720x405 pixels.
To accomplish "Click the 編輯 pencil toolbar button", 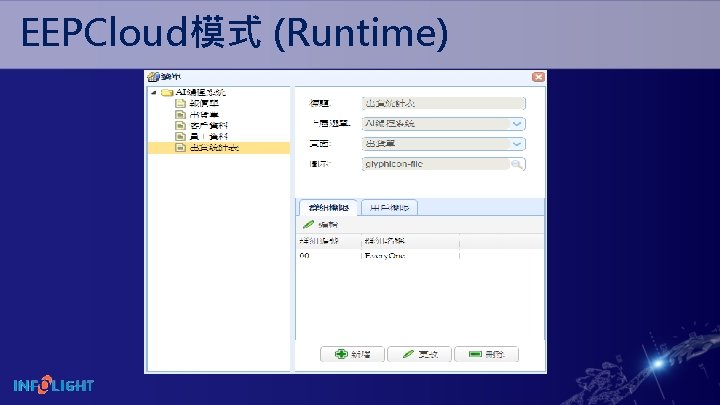I will [x=321, y=225].
